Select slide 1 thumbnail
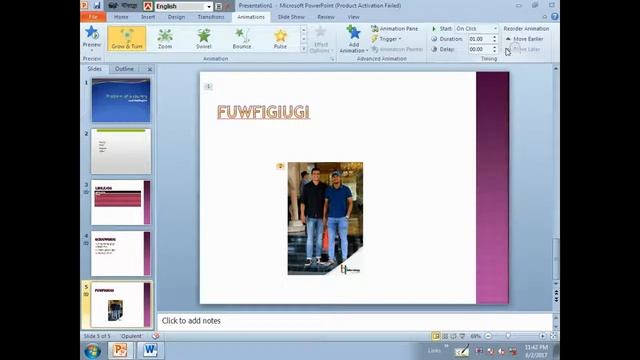 point(121,100)
